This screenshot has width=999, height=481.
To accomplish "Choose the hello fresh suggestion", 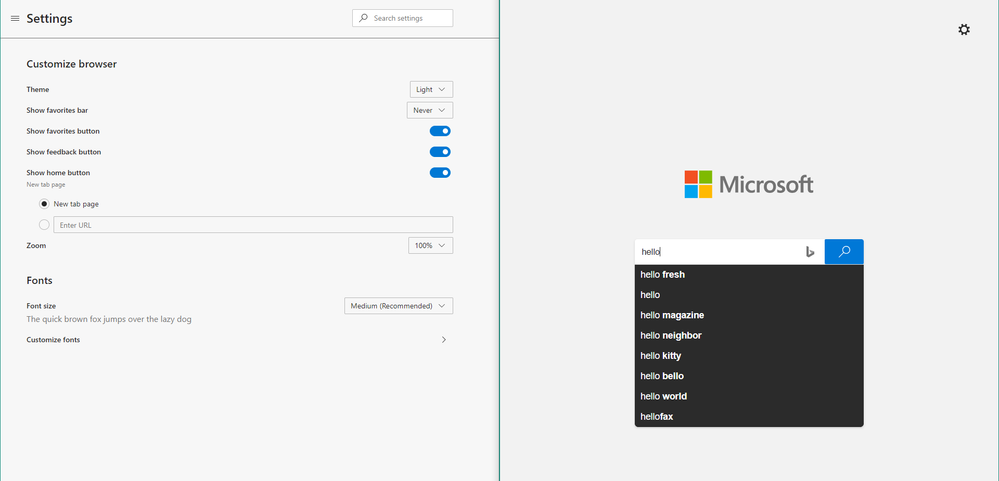I will (x=749, y=275).
